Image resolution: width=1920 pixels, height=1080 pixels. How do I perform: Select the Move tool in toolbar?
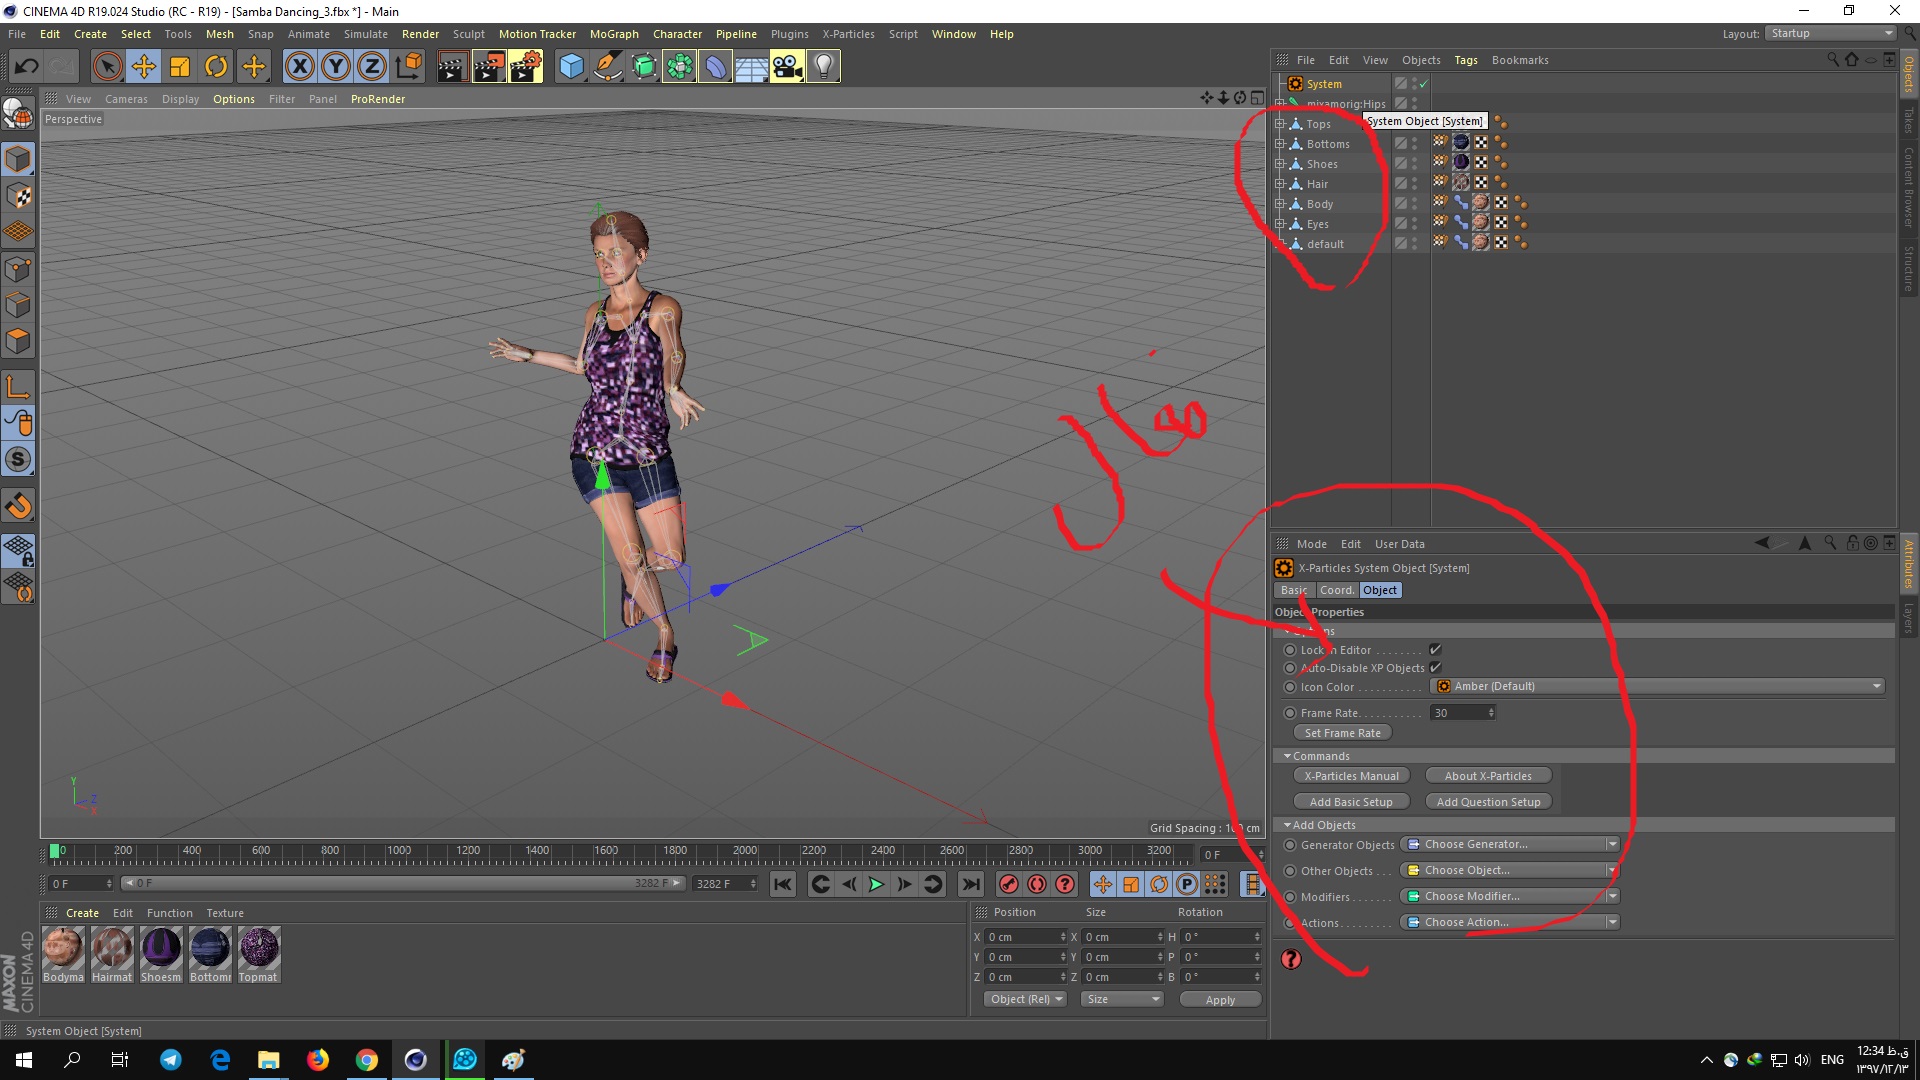pos(142,65)
